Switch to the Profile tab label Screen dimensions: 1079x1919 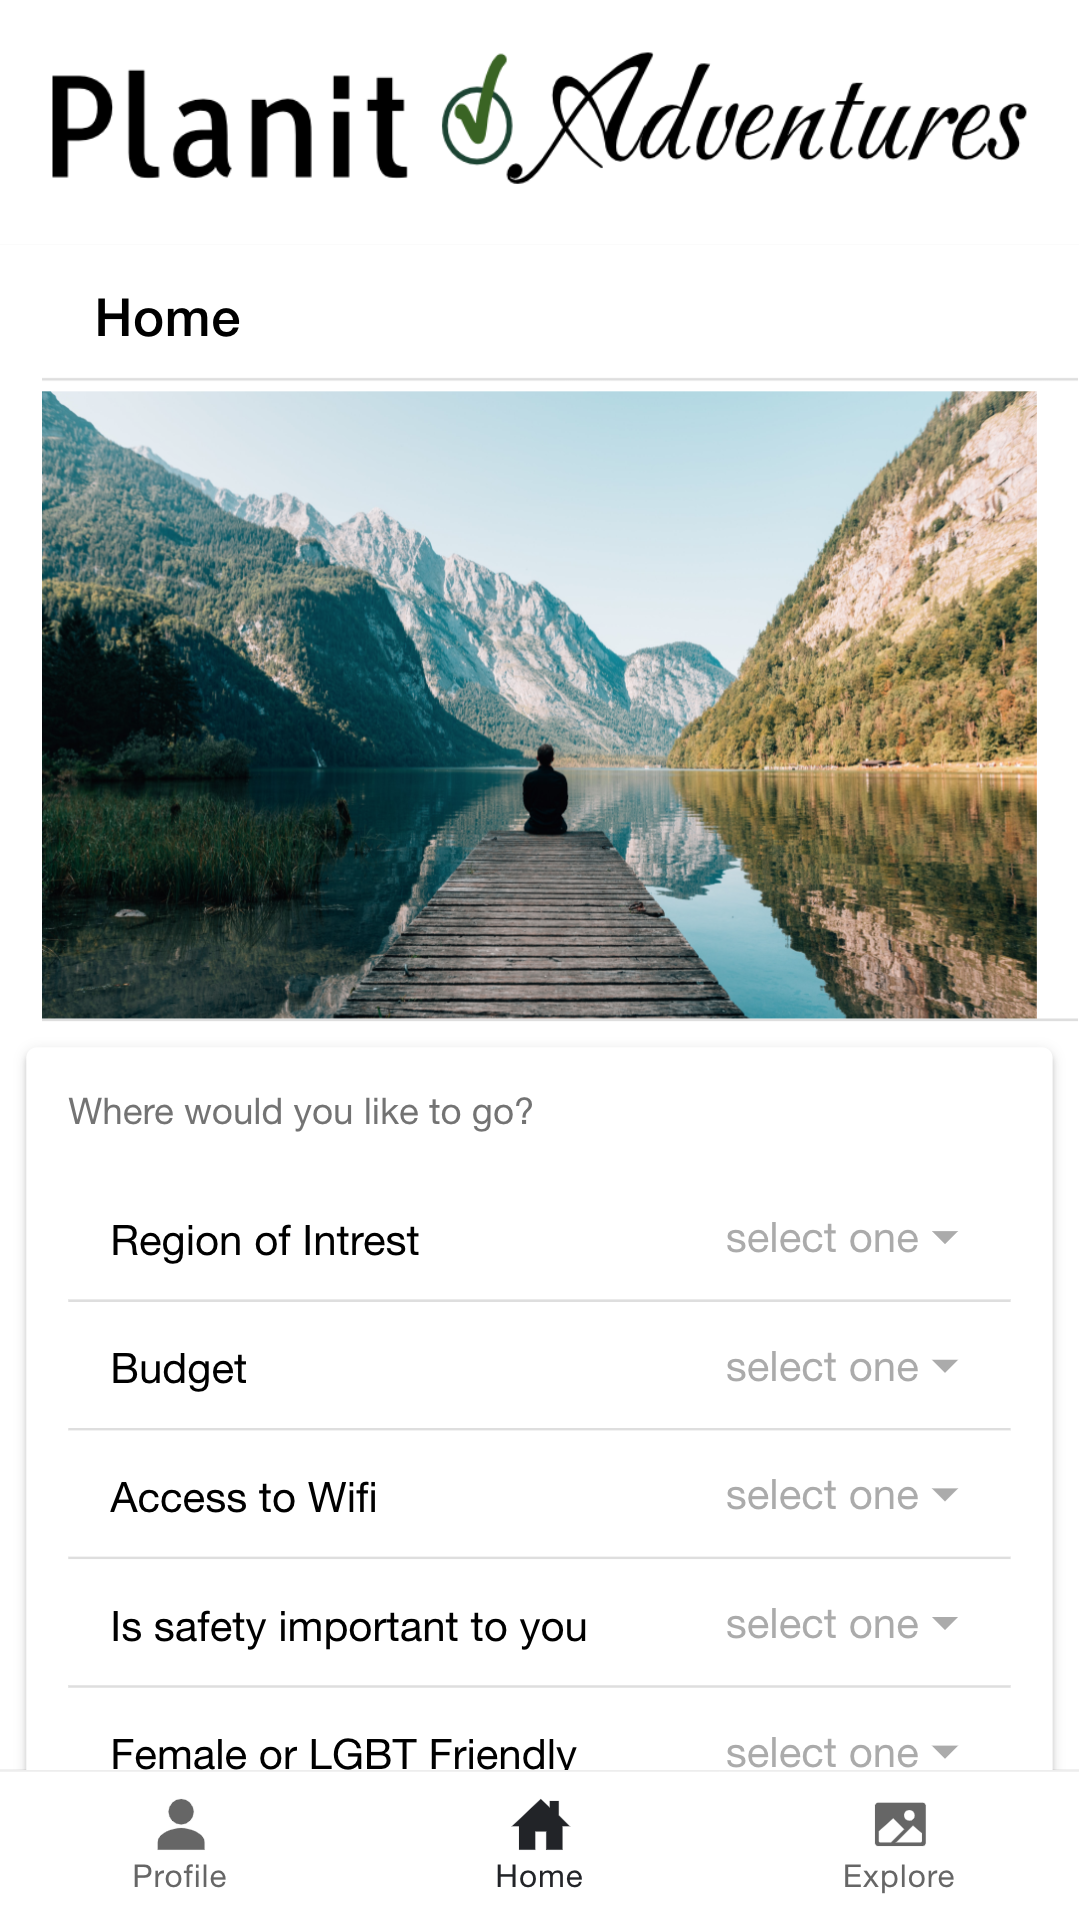[x=180, y=1876]
